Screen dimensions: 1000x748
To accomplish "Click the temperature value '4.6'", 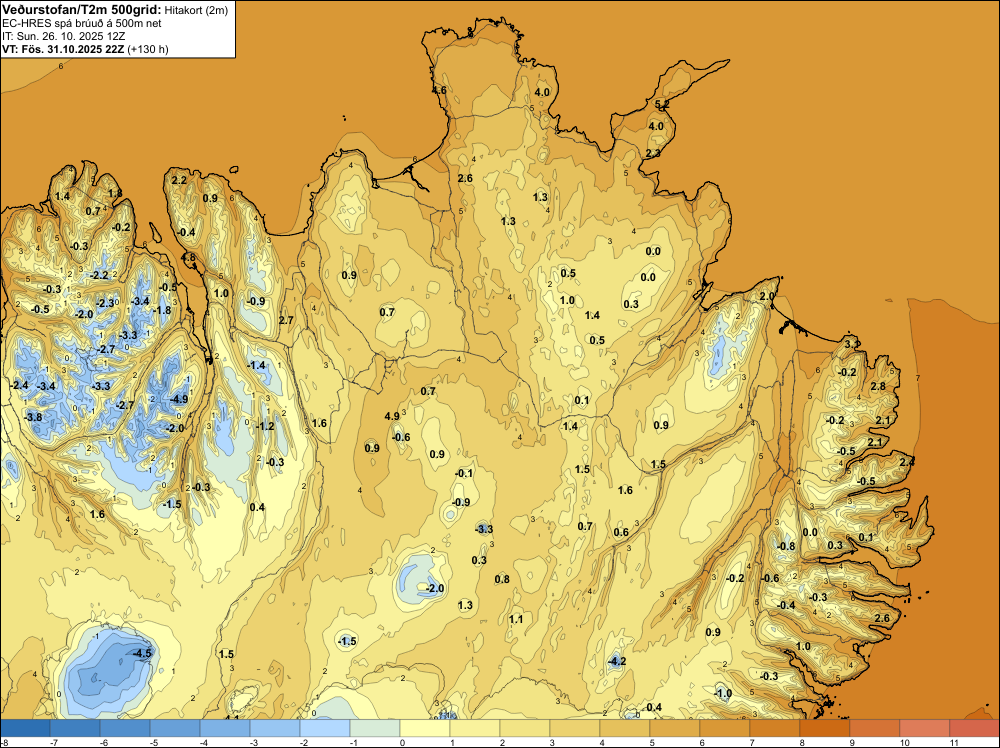I will tap(439, 90).
